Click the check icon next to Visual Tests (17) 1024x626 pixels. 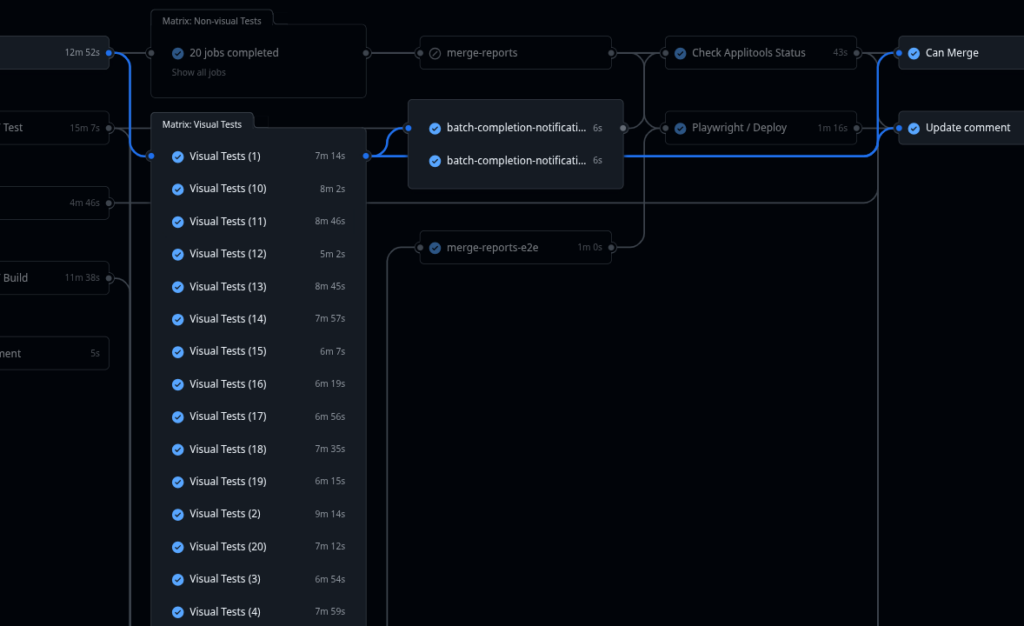tap(178, 417)
